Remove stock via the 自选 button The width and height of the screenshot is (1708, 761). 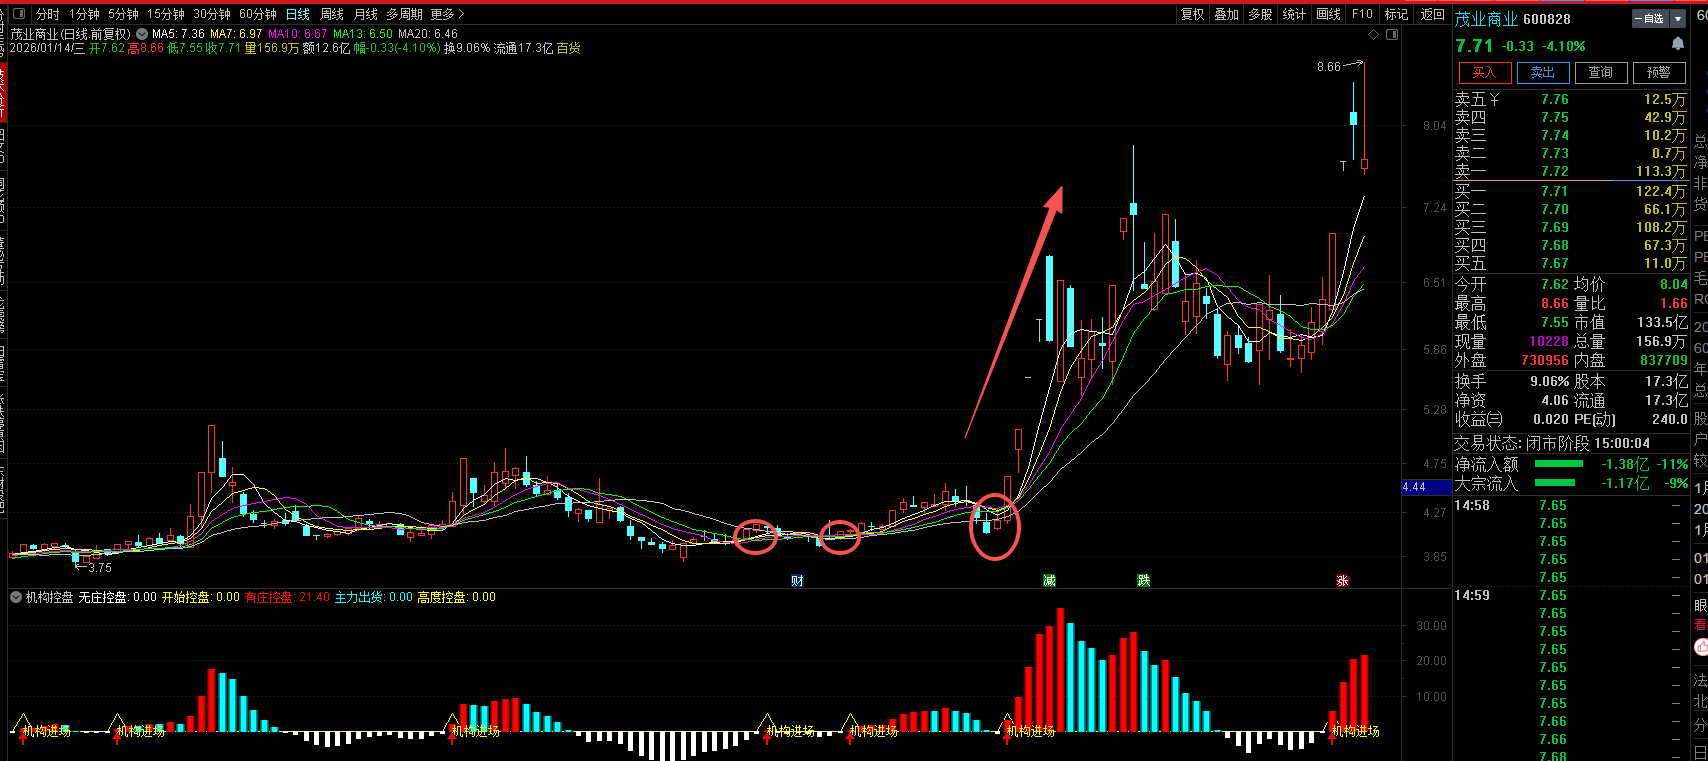click(x=1651, y=19)
